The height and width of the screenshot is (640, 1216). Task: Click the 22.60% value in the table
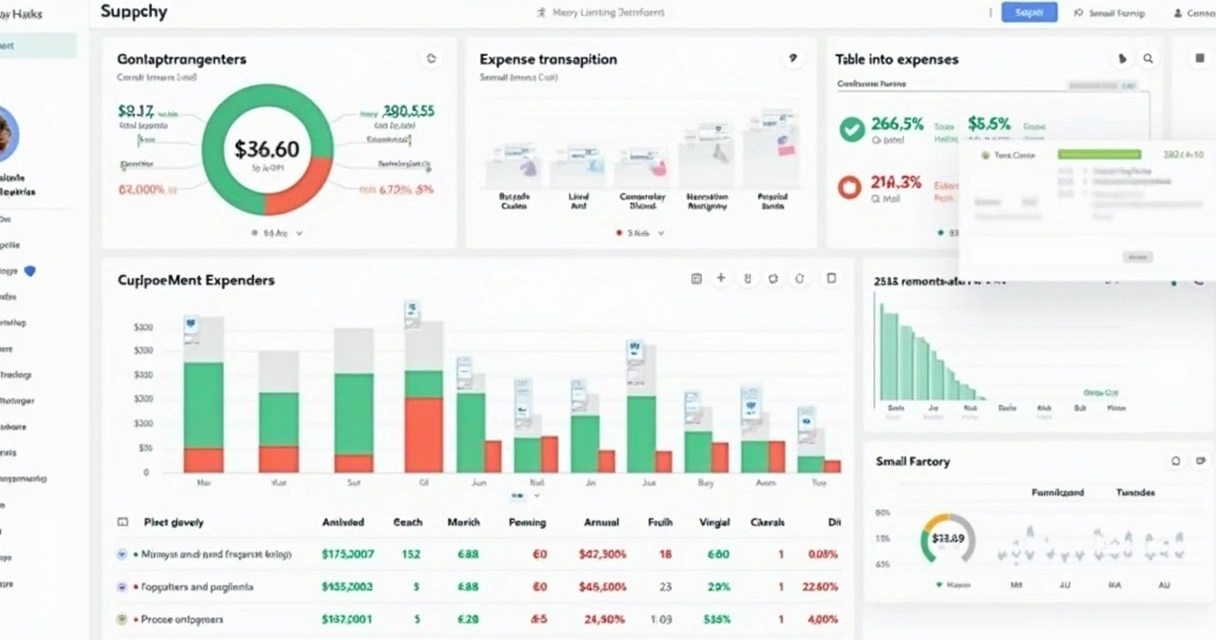821,587
